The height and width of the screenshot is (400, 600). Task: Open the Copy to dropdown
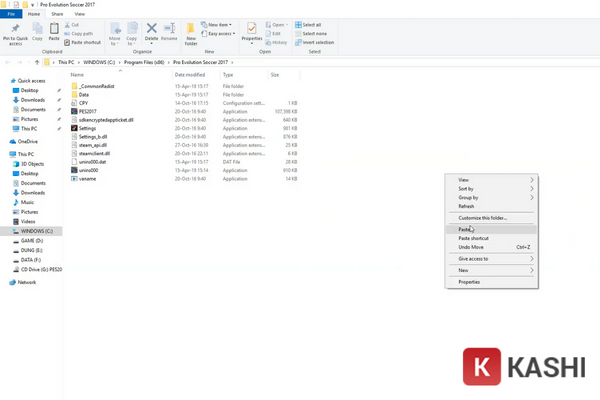pyautogui.click(x=132, y=34)
